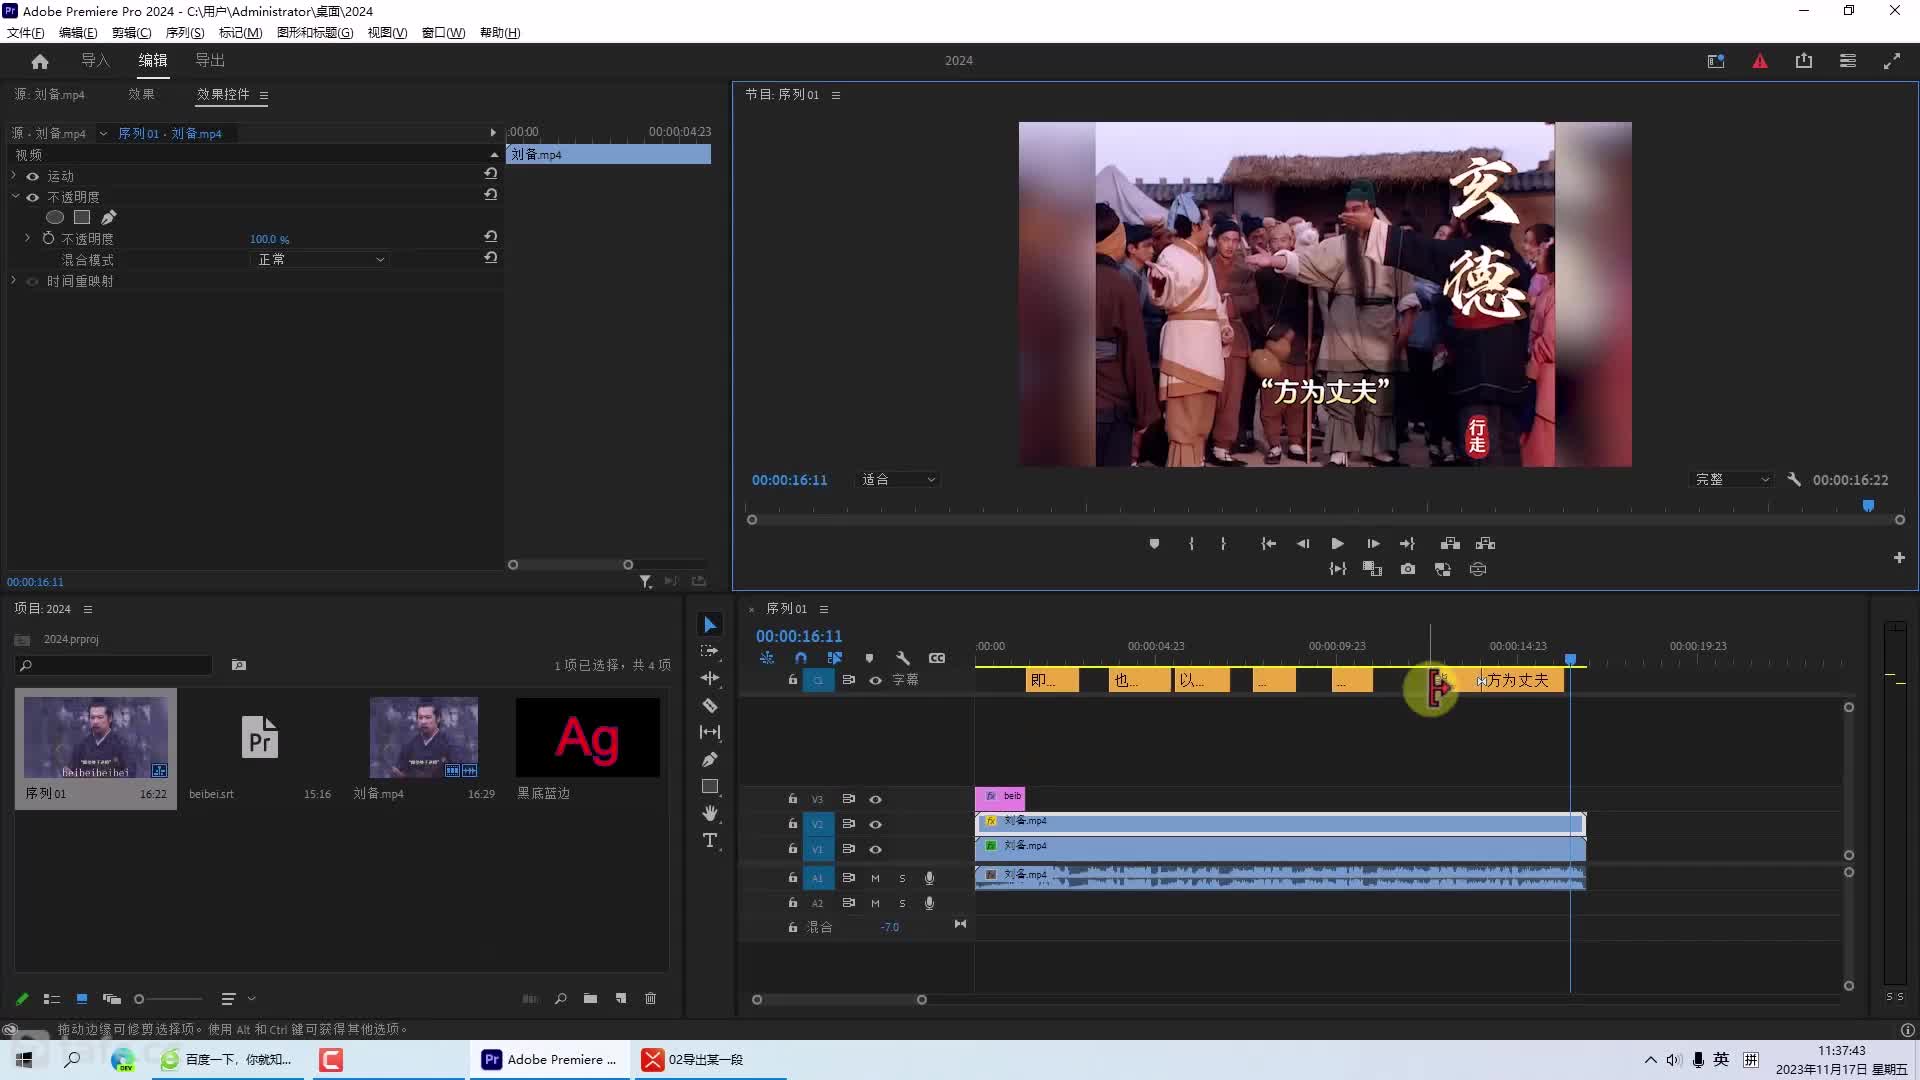Open 序列01 timeline panel menu

(824, 609)
